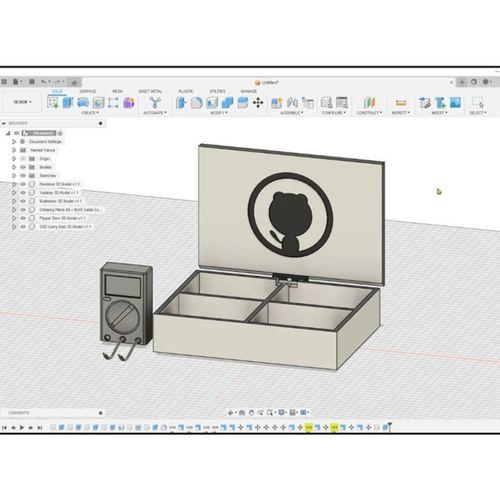Switch to the Utilities tab
The width and height of the screenshot is (500, 500).
pos(217,91)
